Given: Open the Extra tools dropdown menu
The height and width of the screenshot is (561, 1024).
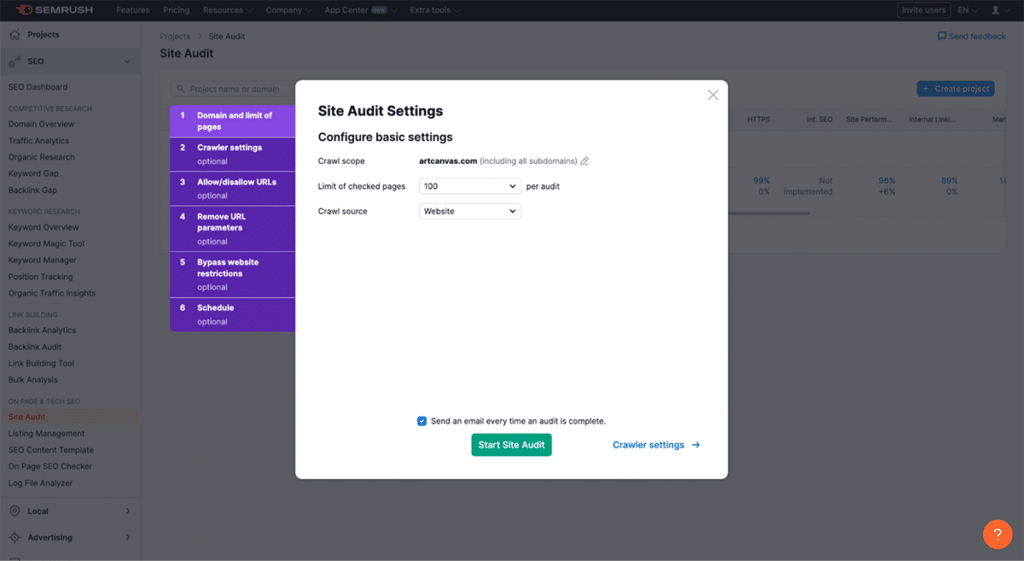Looking at the screenshot, I should coord(435,10).
